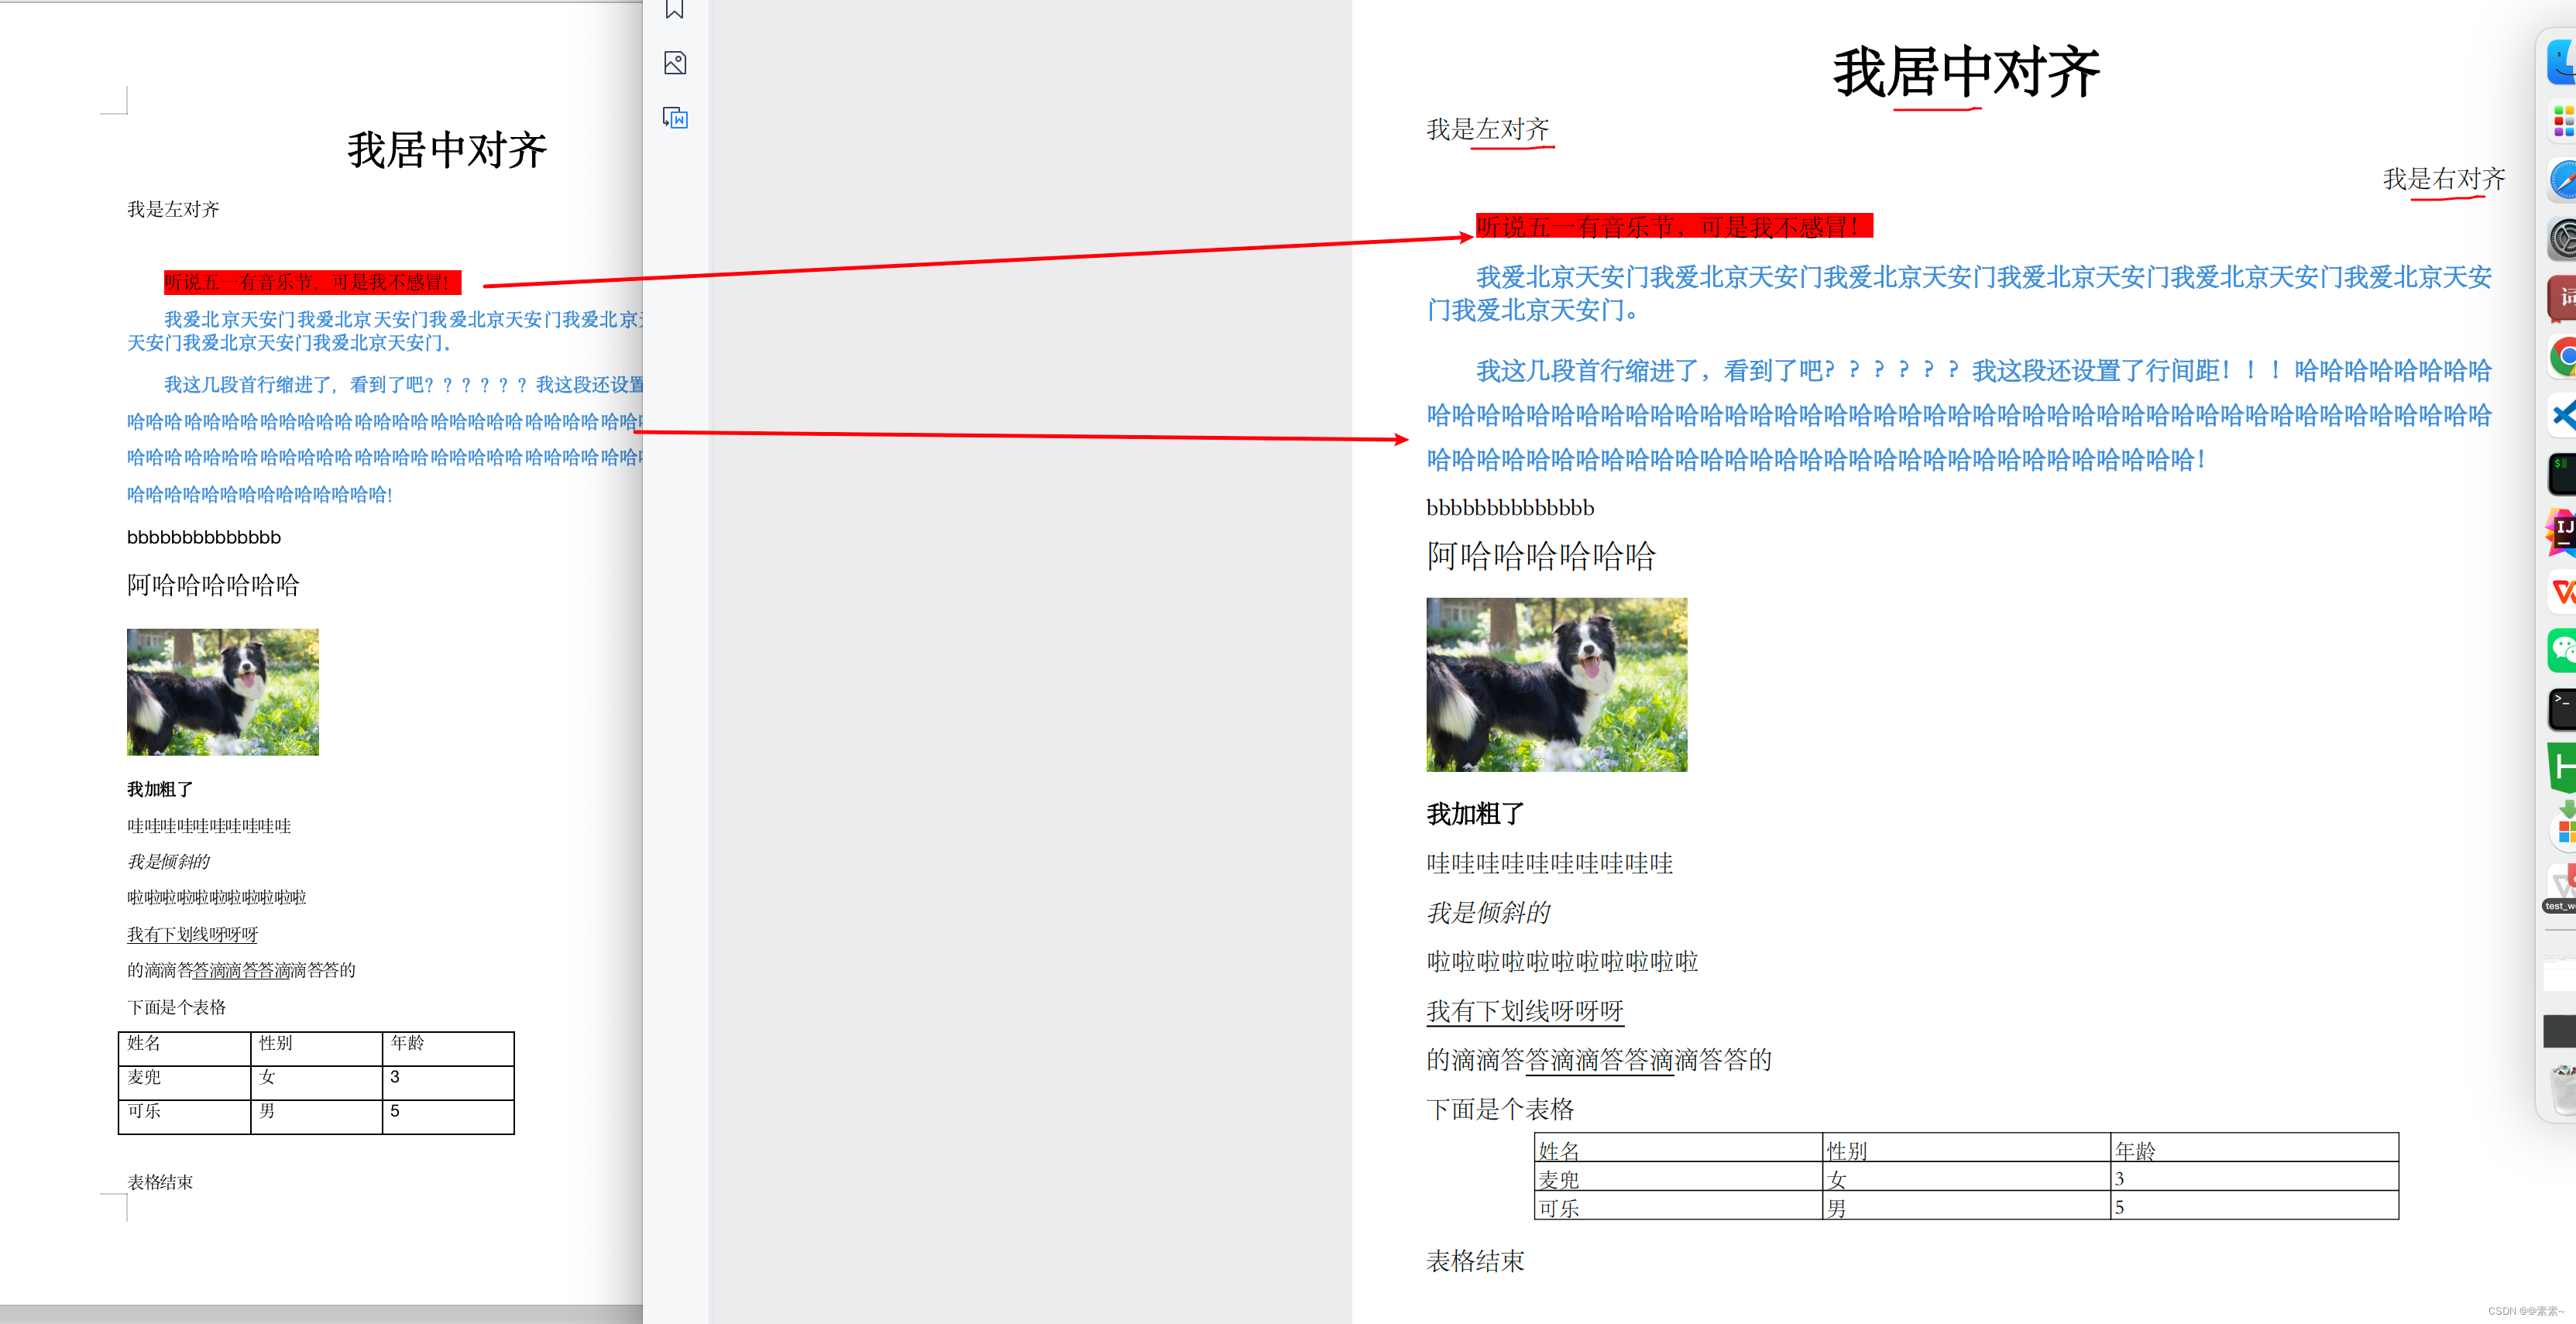Image resolution: width=2576 pixels, height=1324 pixels.
Task: Click 的滴滴答答滴滴答答 line in the right document
Action: click(x=1598, y=1060)
